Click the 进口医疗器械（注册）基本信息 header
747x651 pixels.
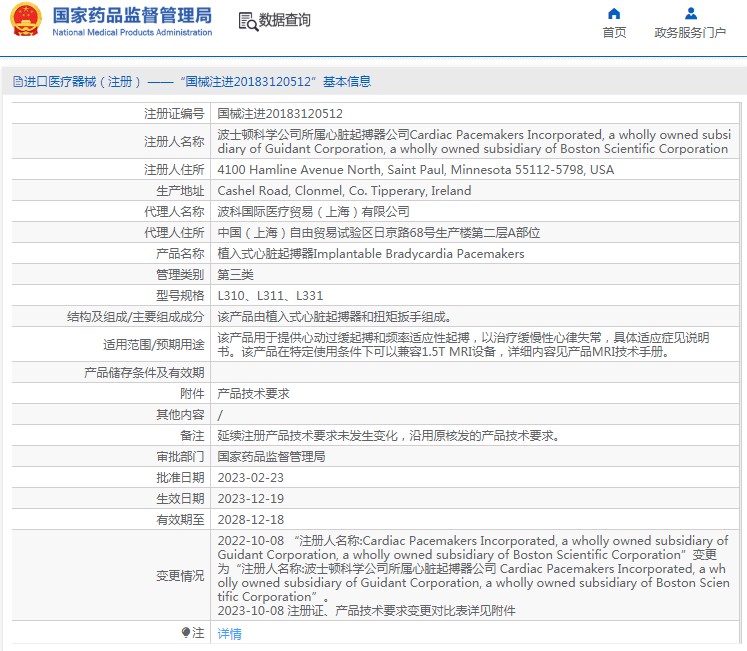[x=192, y=81]
